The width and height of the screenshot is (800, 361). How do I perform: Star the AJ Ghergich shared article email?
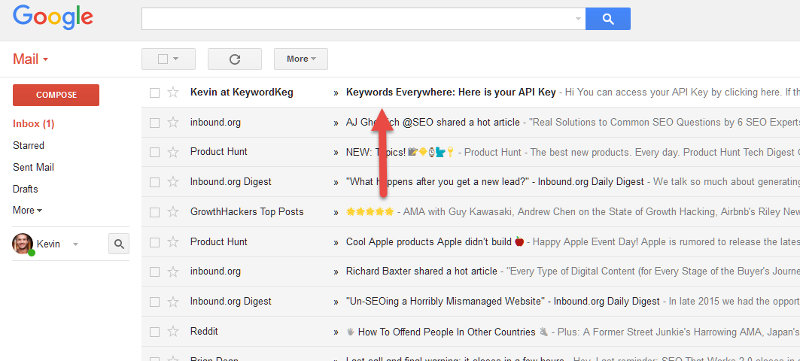point(173,122)
